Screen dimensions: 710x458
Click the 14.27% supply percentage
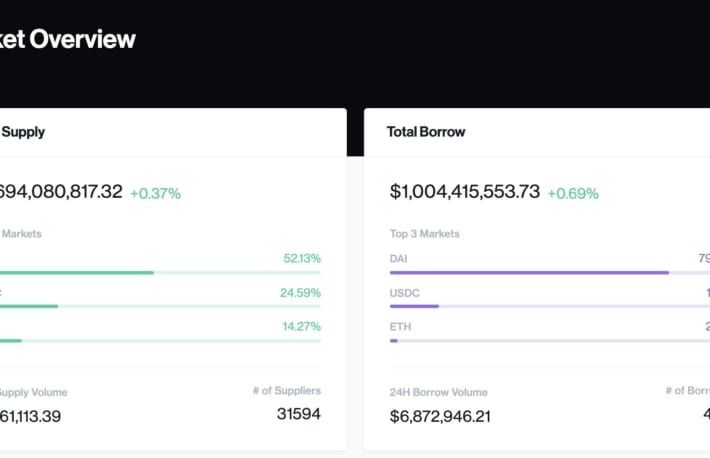(x=302, y=326)
